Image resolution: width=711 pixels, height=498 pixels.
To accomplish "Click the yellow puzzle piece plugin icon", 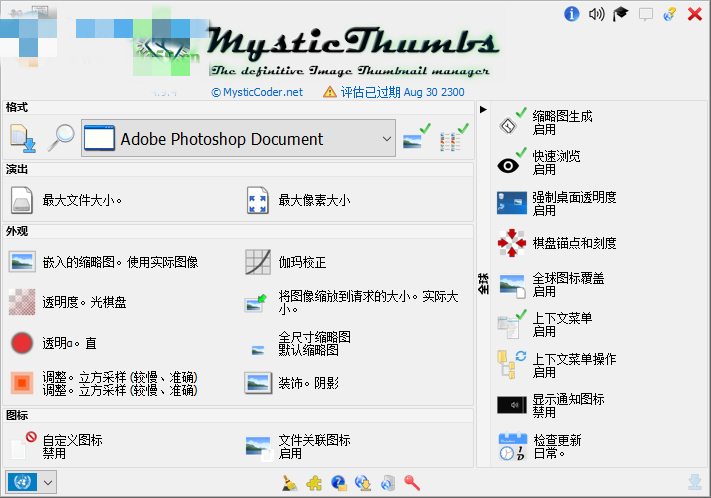I will pyautogui.click(x=314, y=483).
